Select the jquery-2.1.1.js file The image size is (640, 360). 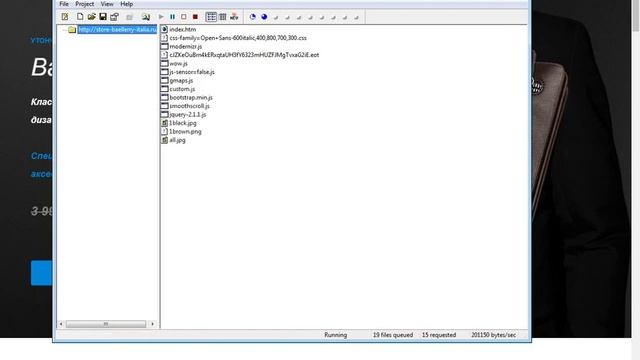[x=187, y=115]
